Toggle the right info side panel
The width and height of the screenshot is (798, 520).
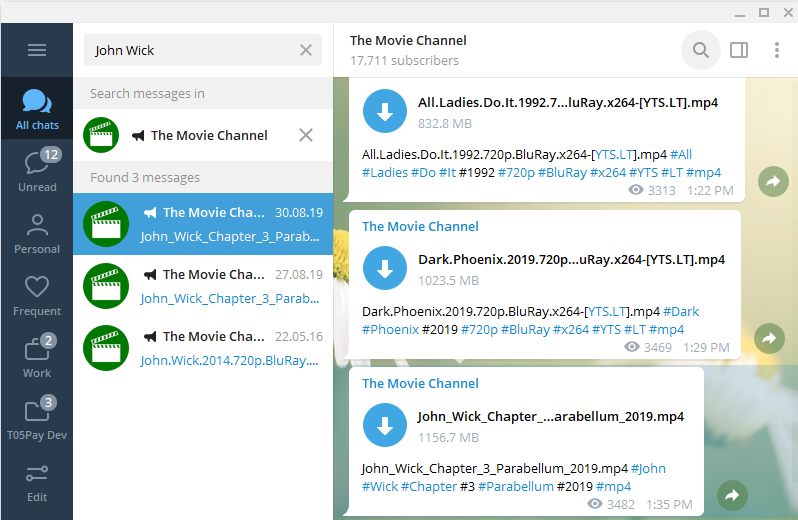[739, 50]
